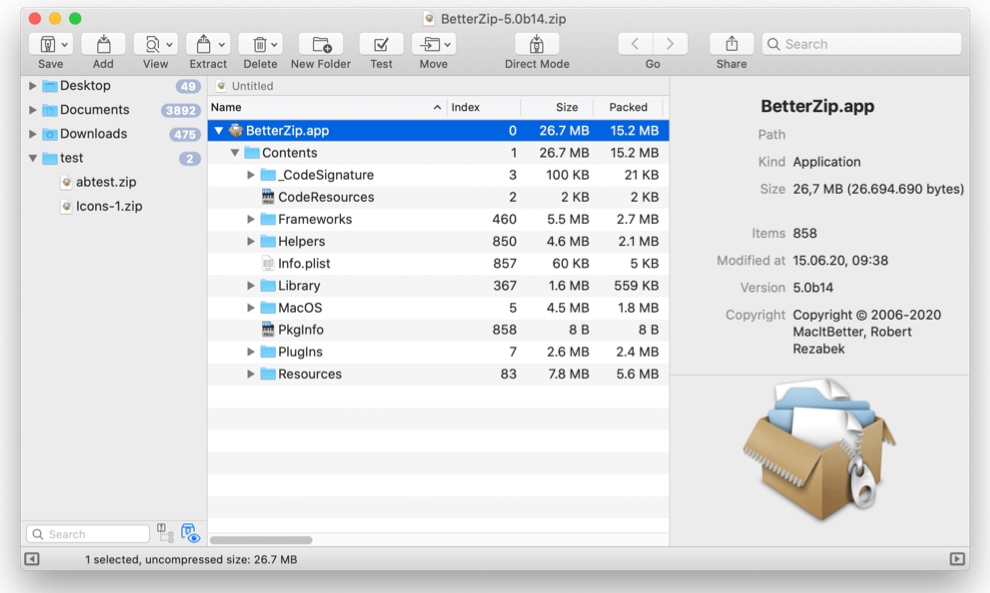Image resolution: width=990 pixels, height=593 pixels.
Task: Open the Save options dropdown arrow
Action: click(64, 45)
